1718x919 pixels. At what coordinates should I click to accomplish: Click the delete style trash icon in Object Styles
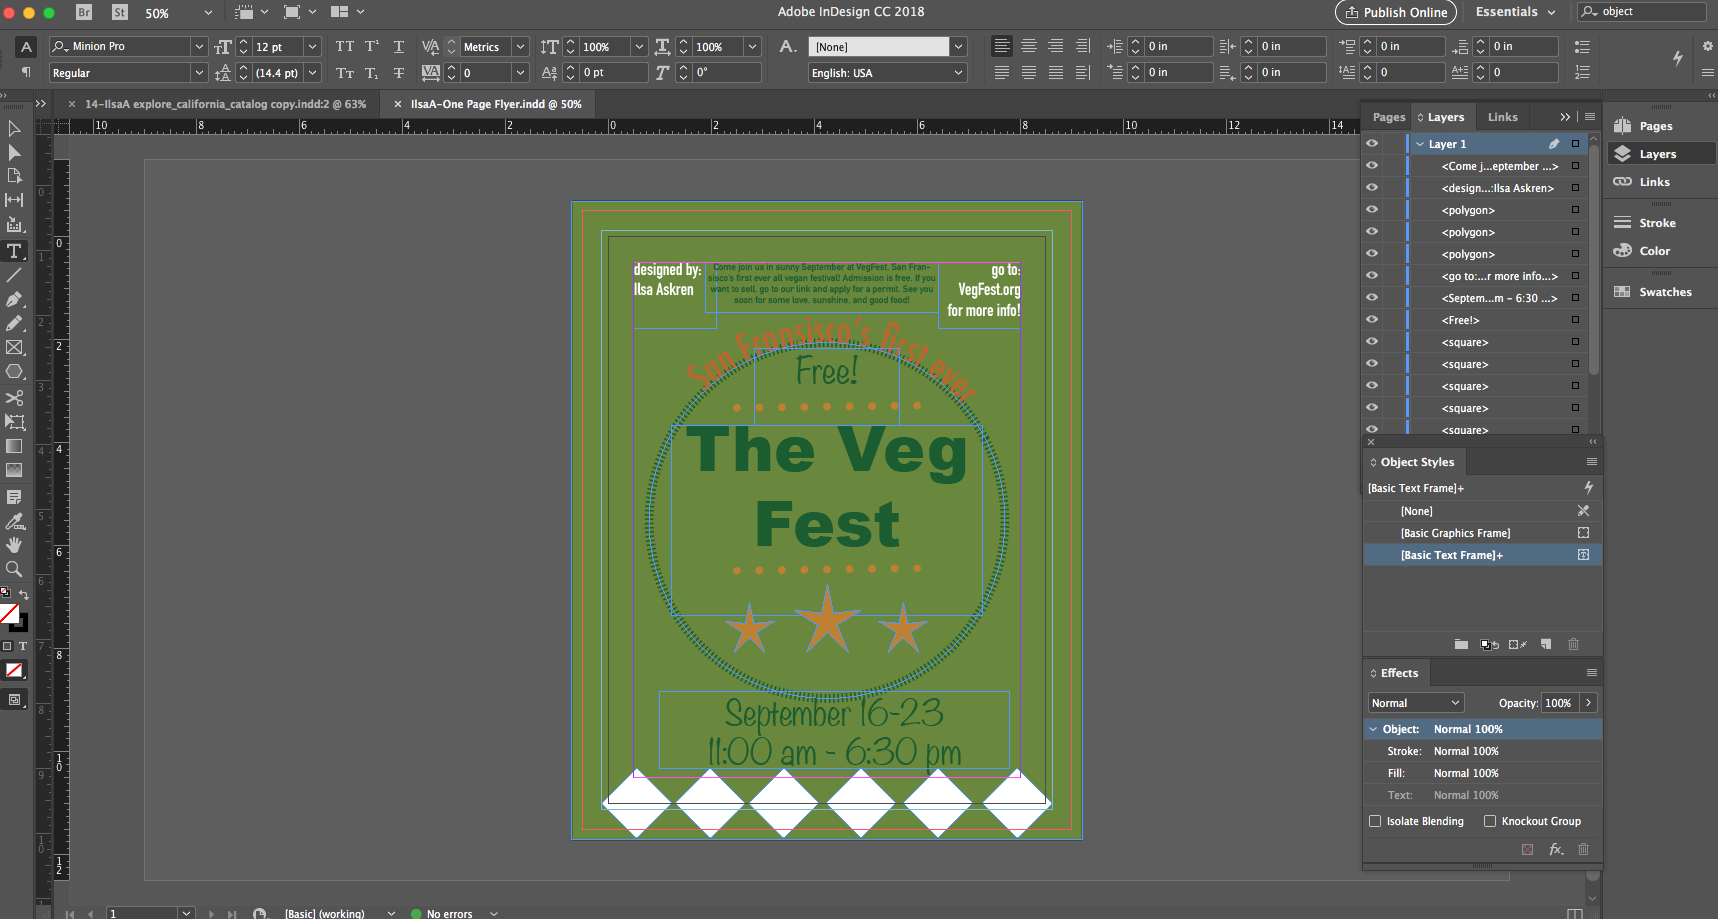[x=1573, y=644]
